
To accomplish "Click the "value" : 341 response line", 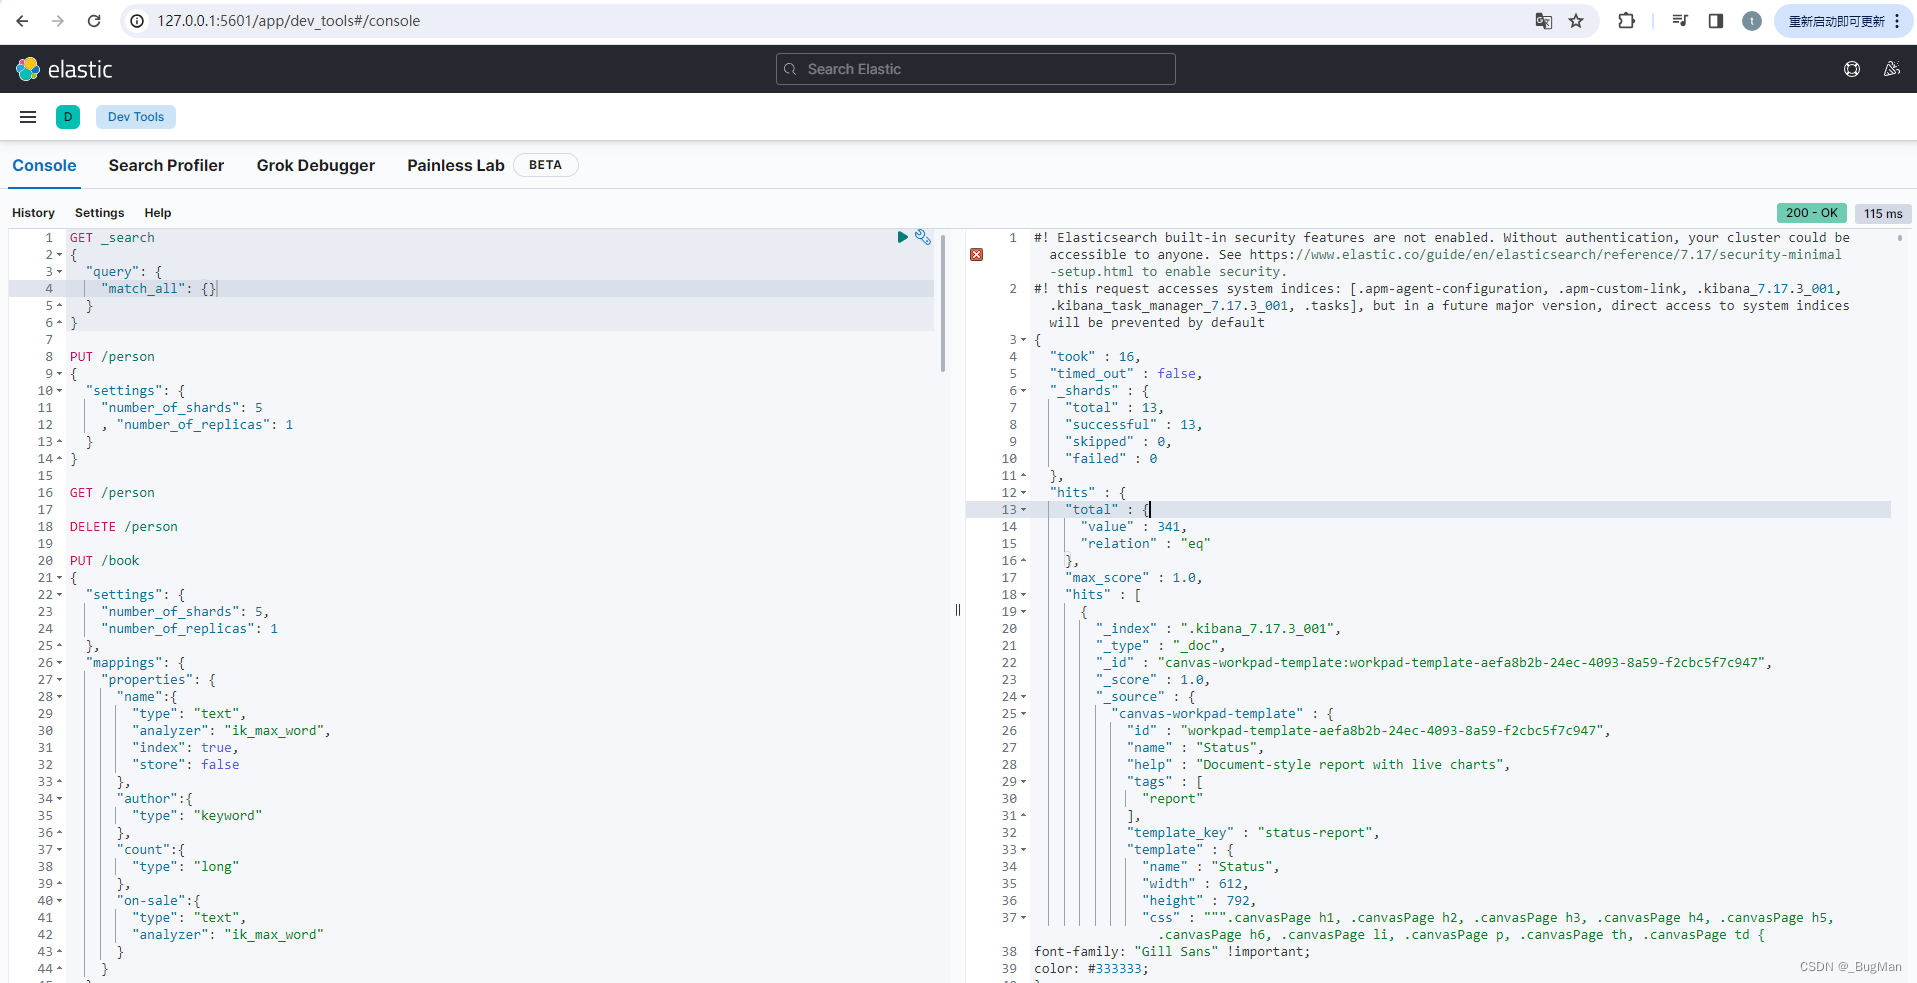I will coord(1133,527).
